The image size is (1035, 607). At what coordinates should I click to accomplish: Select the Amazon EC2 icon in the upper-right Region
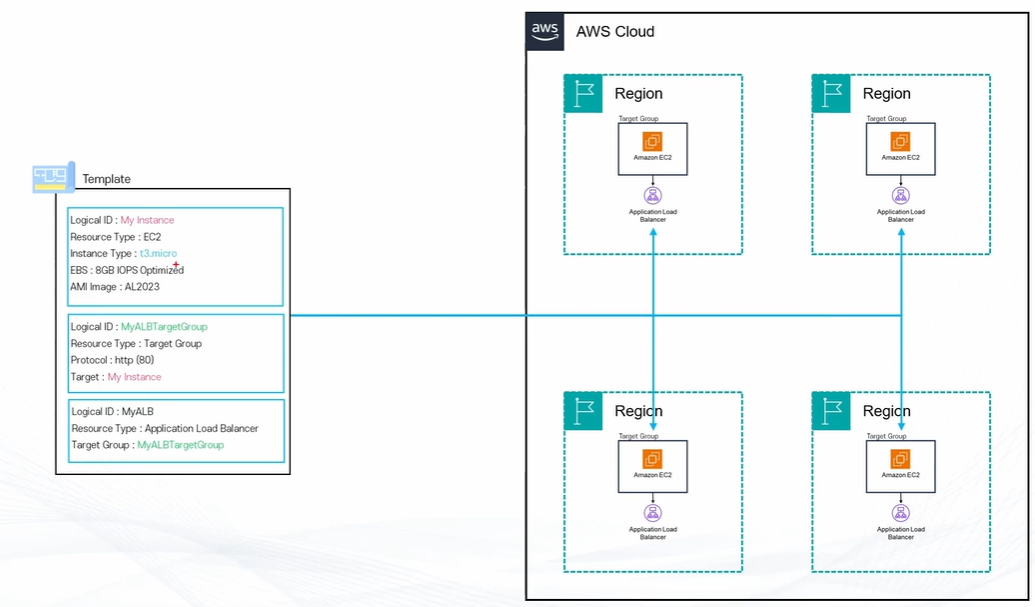tap(900, 141)
